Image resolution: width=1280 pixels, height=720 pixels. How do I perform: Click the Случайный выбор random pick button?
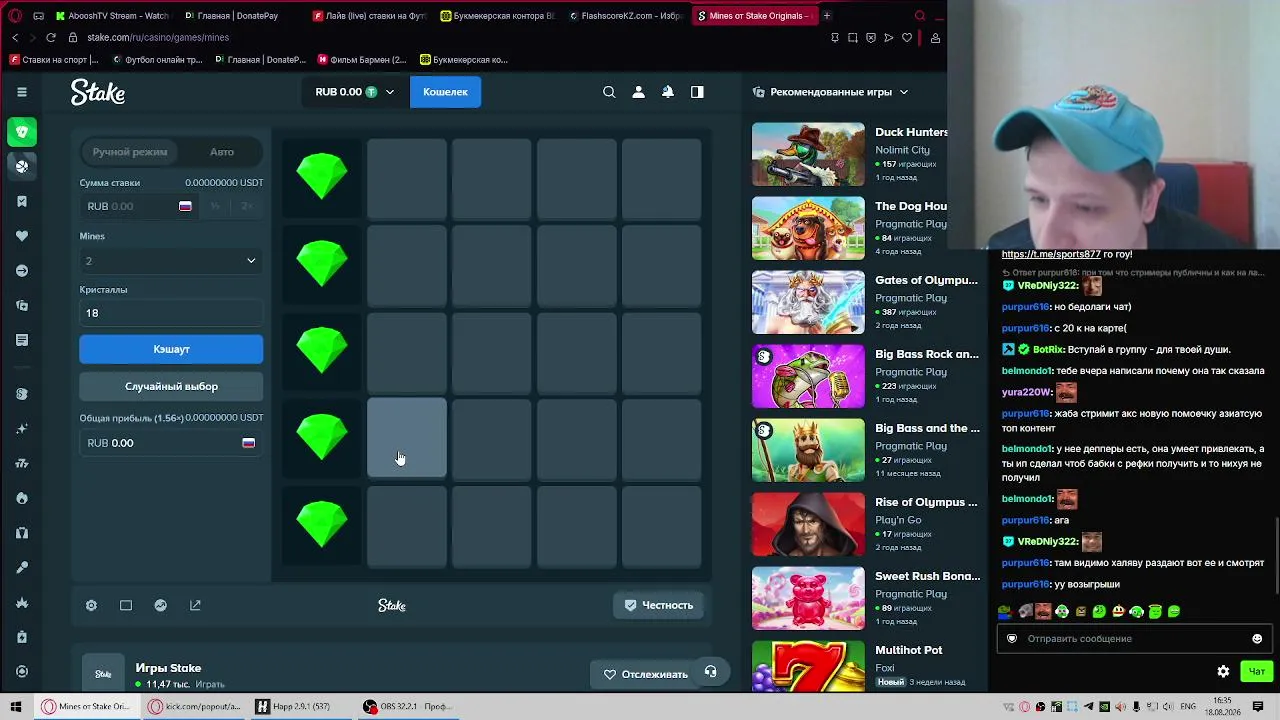click(x=171, y=386)
